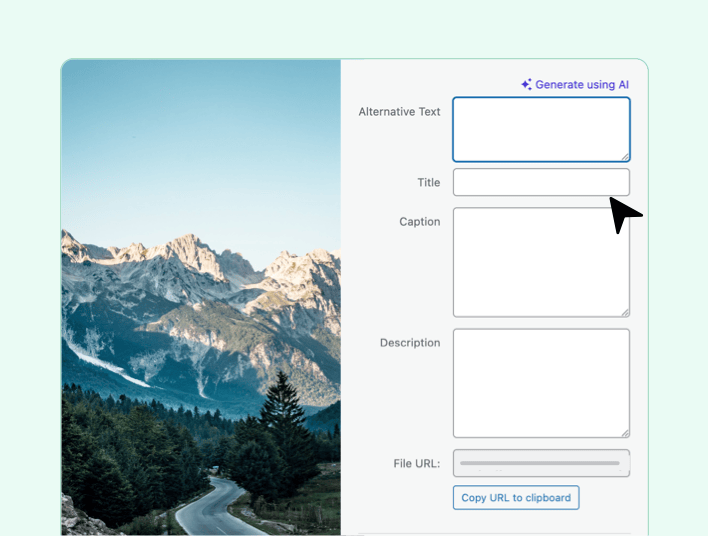708x536 pixels.
Task: Click the sparkle icon beside Generate using AI
Action: pyautogui.click(x=526, y=84)
